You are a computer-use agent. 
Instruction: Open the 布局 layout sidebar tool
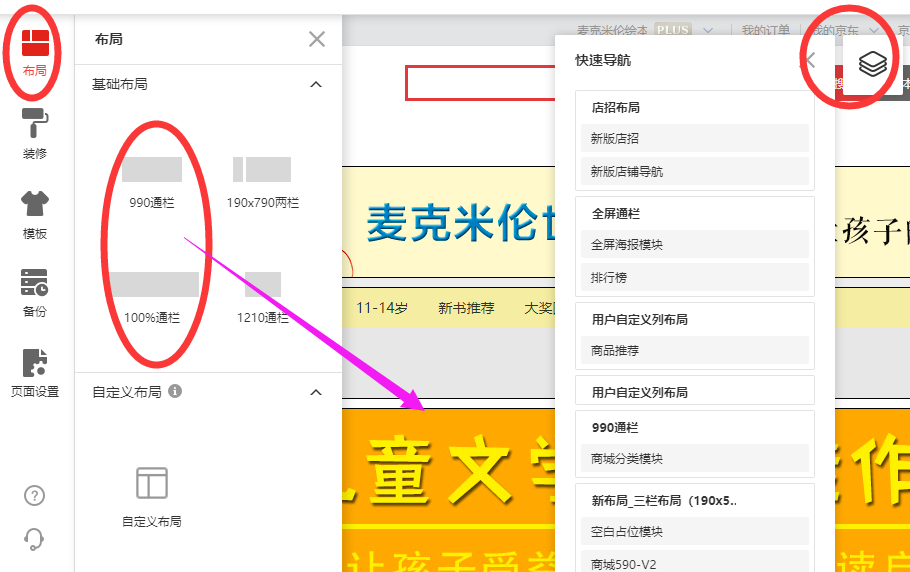35,53
